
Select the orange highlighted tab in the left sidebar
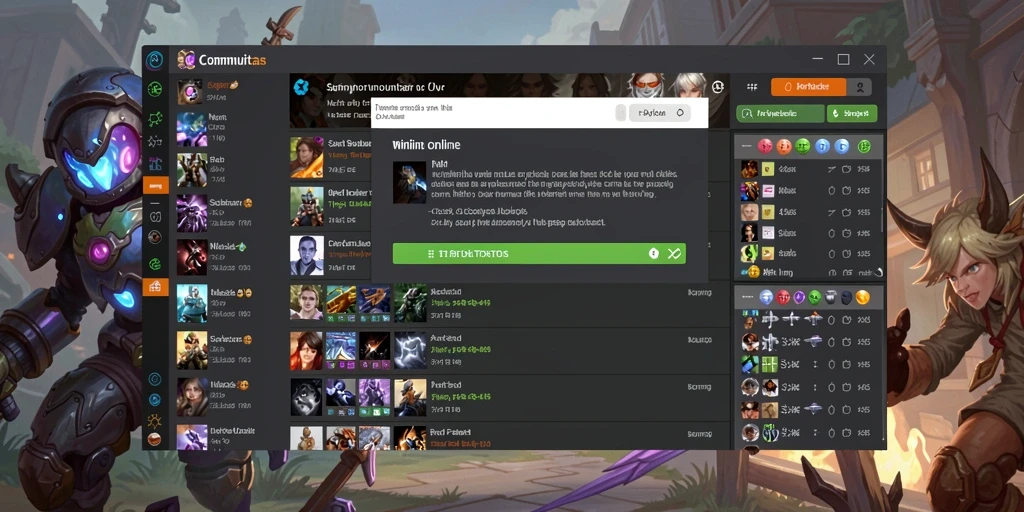(155, 185)
